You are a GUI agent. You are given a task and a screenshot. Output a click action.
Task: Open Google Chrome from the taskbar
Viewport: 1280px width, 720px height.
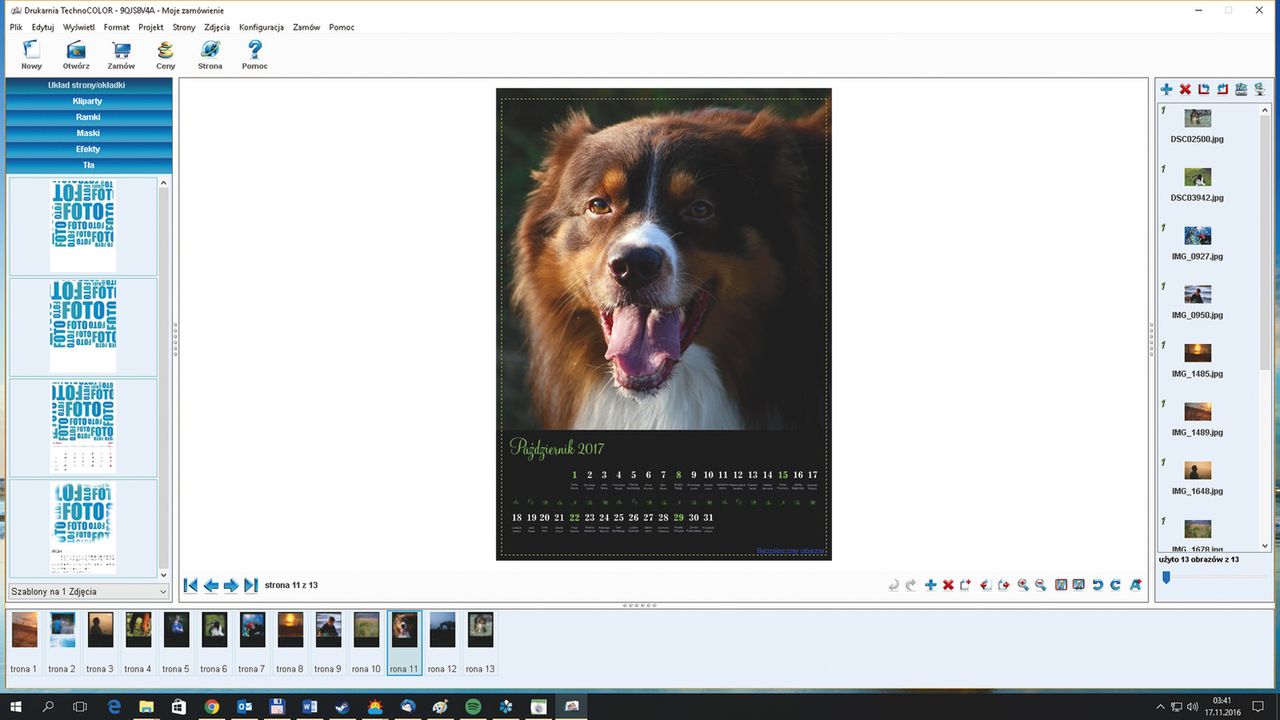212,707
